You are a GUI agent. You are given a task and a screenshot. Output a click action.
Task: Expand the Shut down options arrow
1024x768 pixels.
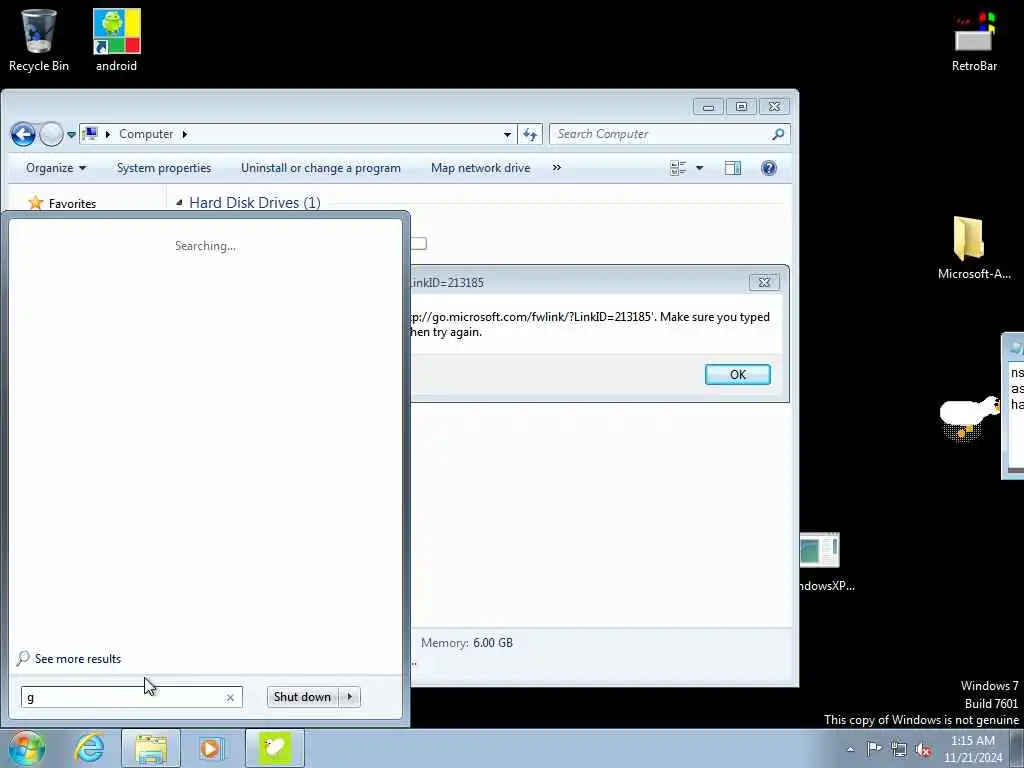click(x=350, y=697)
